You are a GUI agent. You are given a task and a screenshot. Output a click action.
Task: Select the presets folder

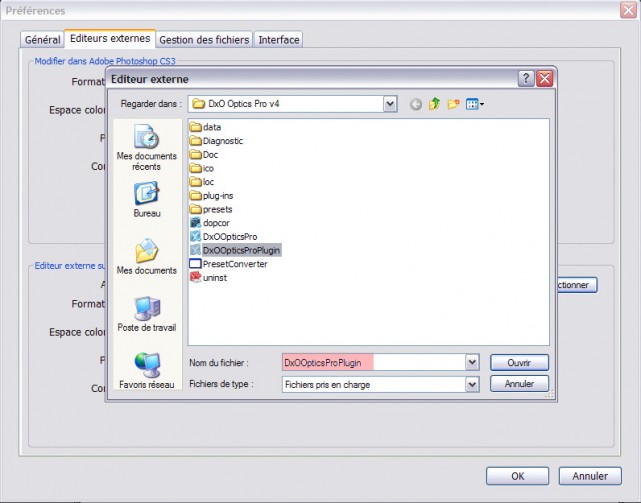coord(211,209)
